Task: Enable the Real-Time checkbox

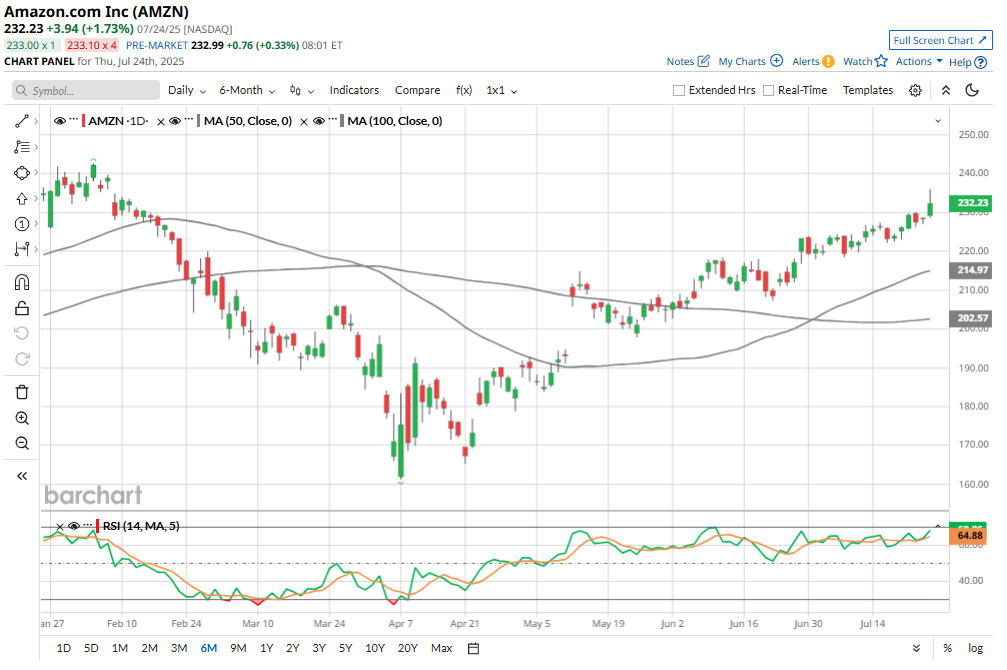Action: point(768,91)
